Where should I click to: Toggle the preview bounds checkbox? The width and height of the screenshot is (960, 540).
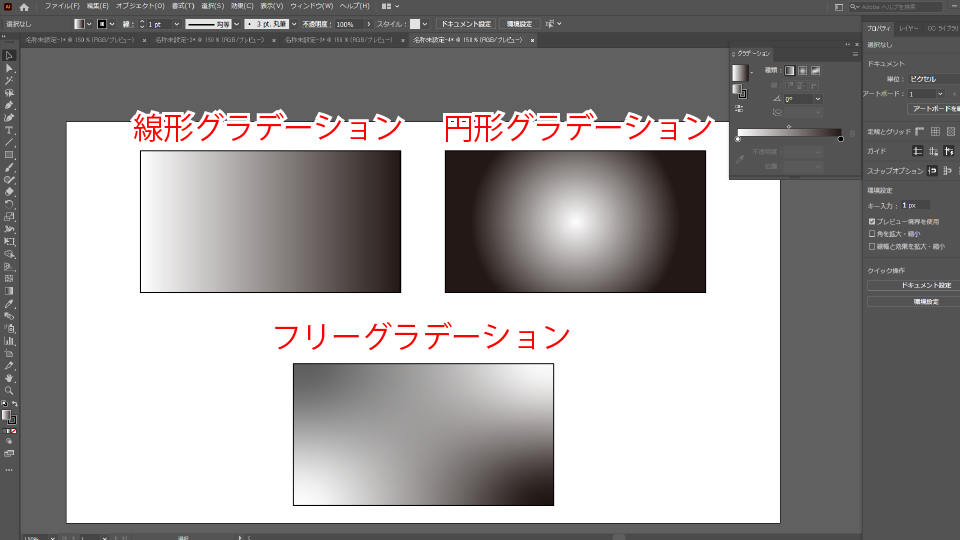(872, 222)
